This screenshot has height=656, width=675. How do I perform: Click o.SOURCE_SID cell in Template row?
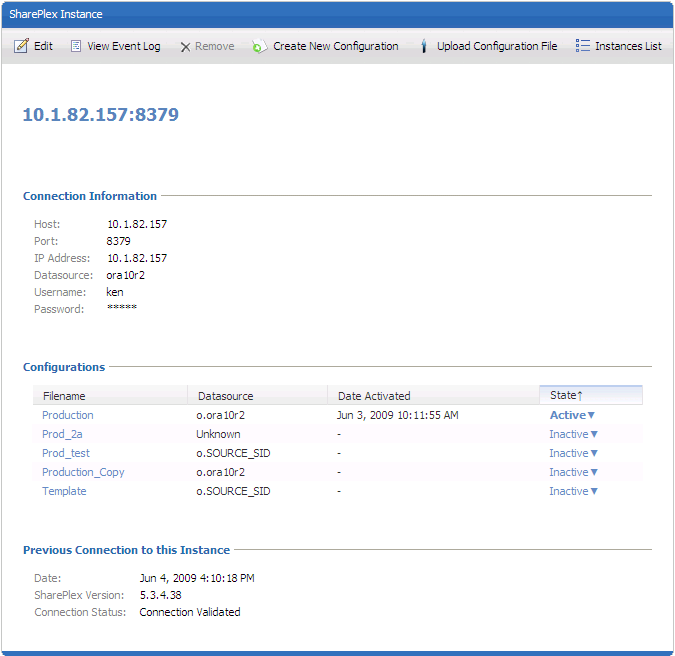click(233, 491)
